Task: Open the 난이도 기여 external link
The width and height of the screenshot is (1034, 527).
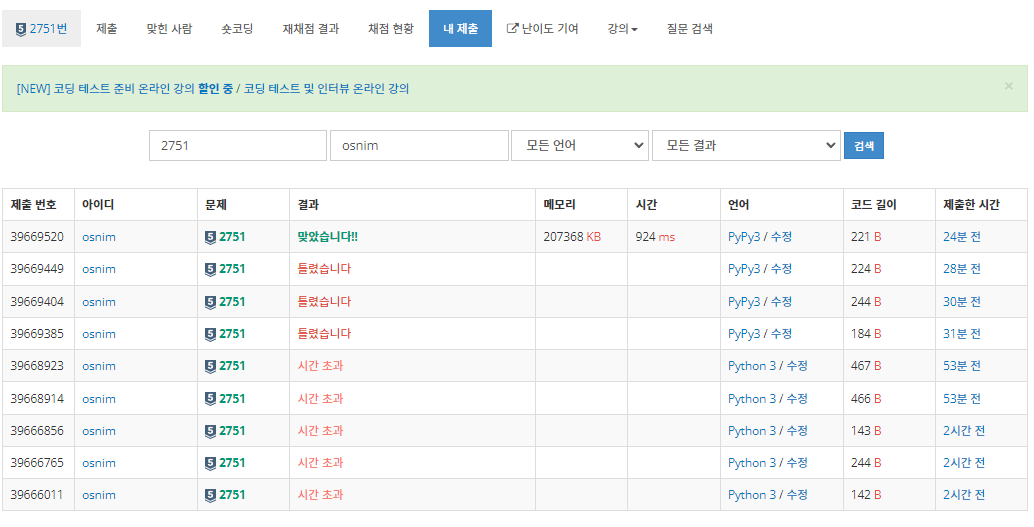Action: 542,28
